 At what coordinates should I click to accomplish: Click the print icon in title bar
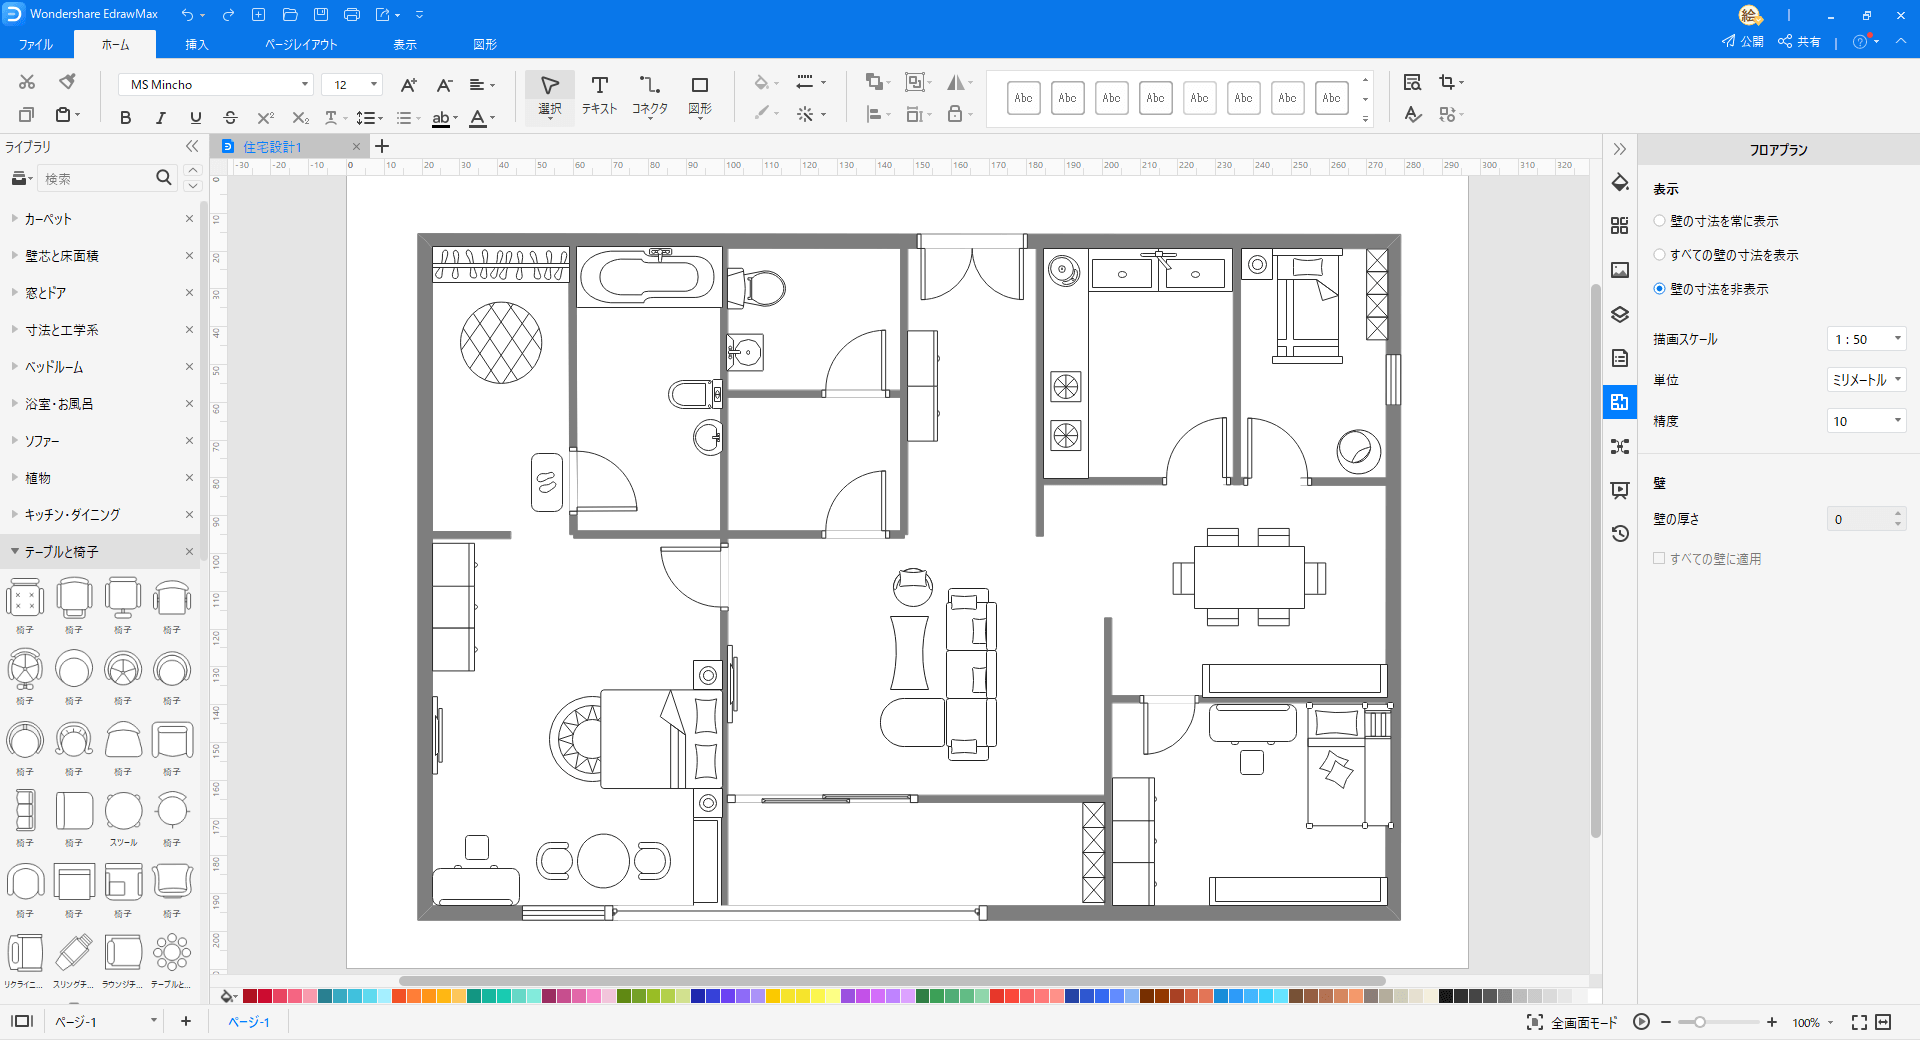point(352,15)
